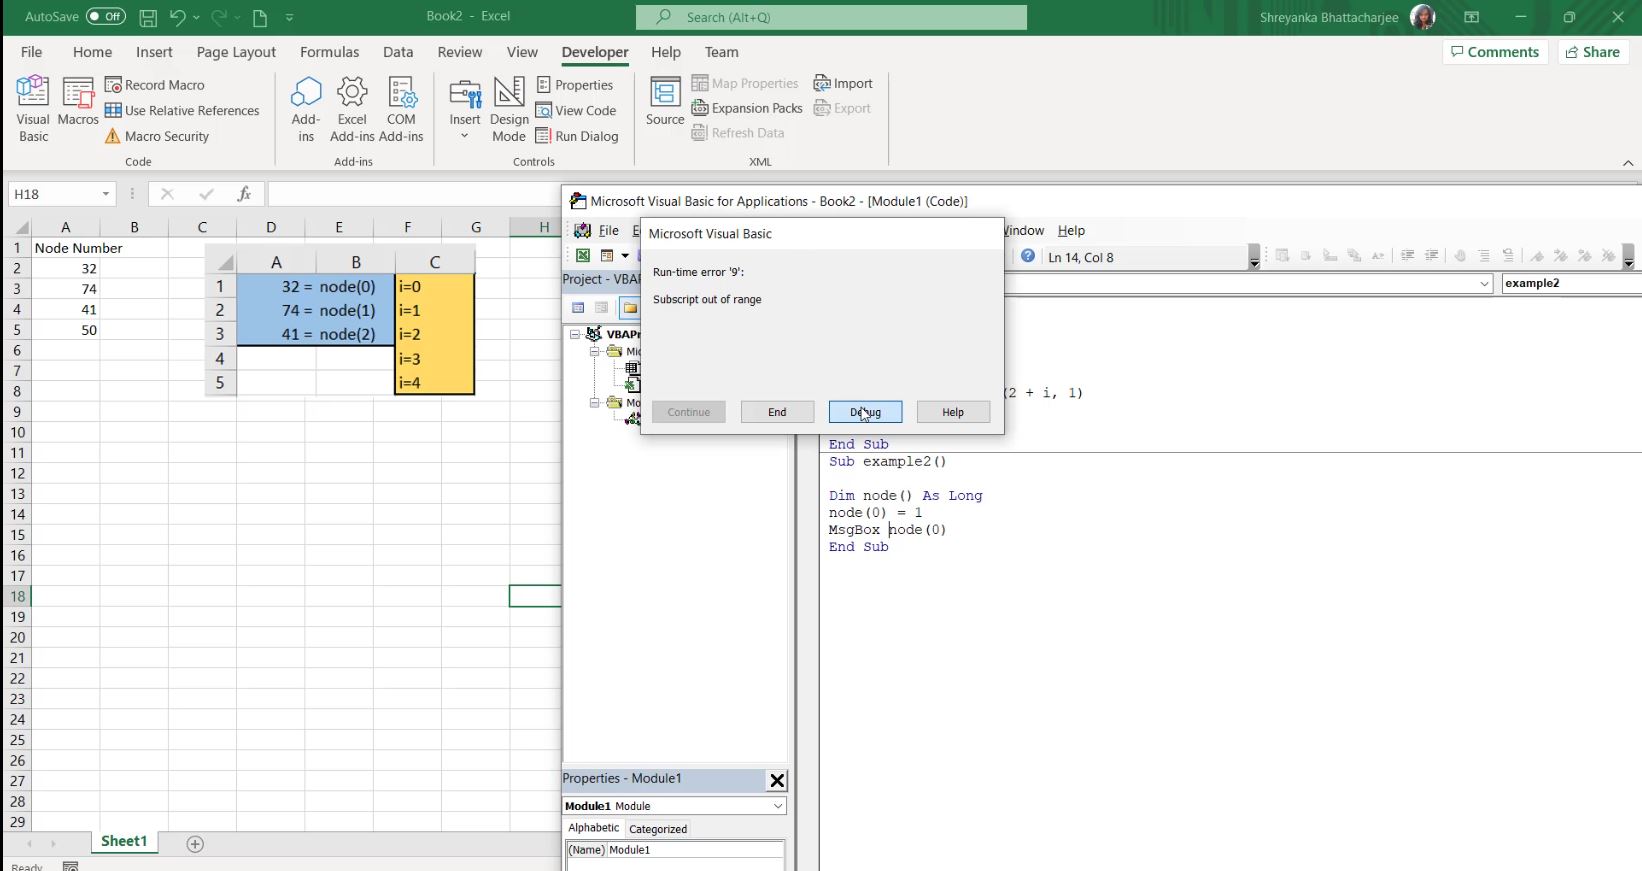Click View Object icon in Project pane

click(x=602, y=307)
